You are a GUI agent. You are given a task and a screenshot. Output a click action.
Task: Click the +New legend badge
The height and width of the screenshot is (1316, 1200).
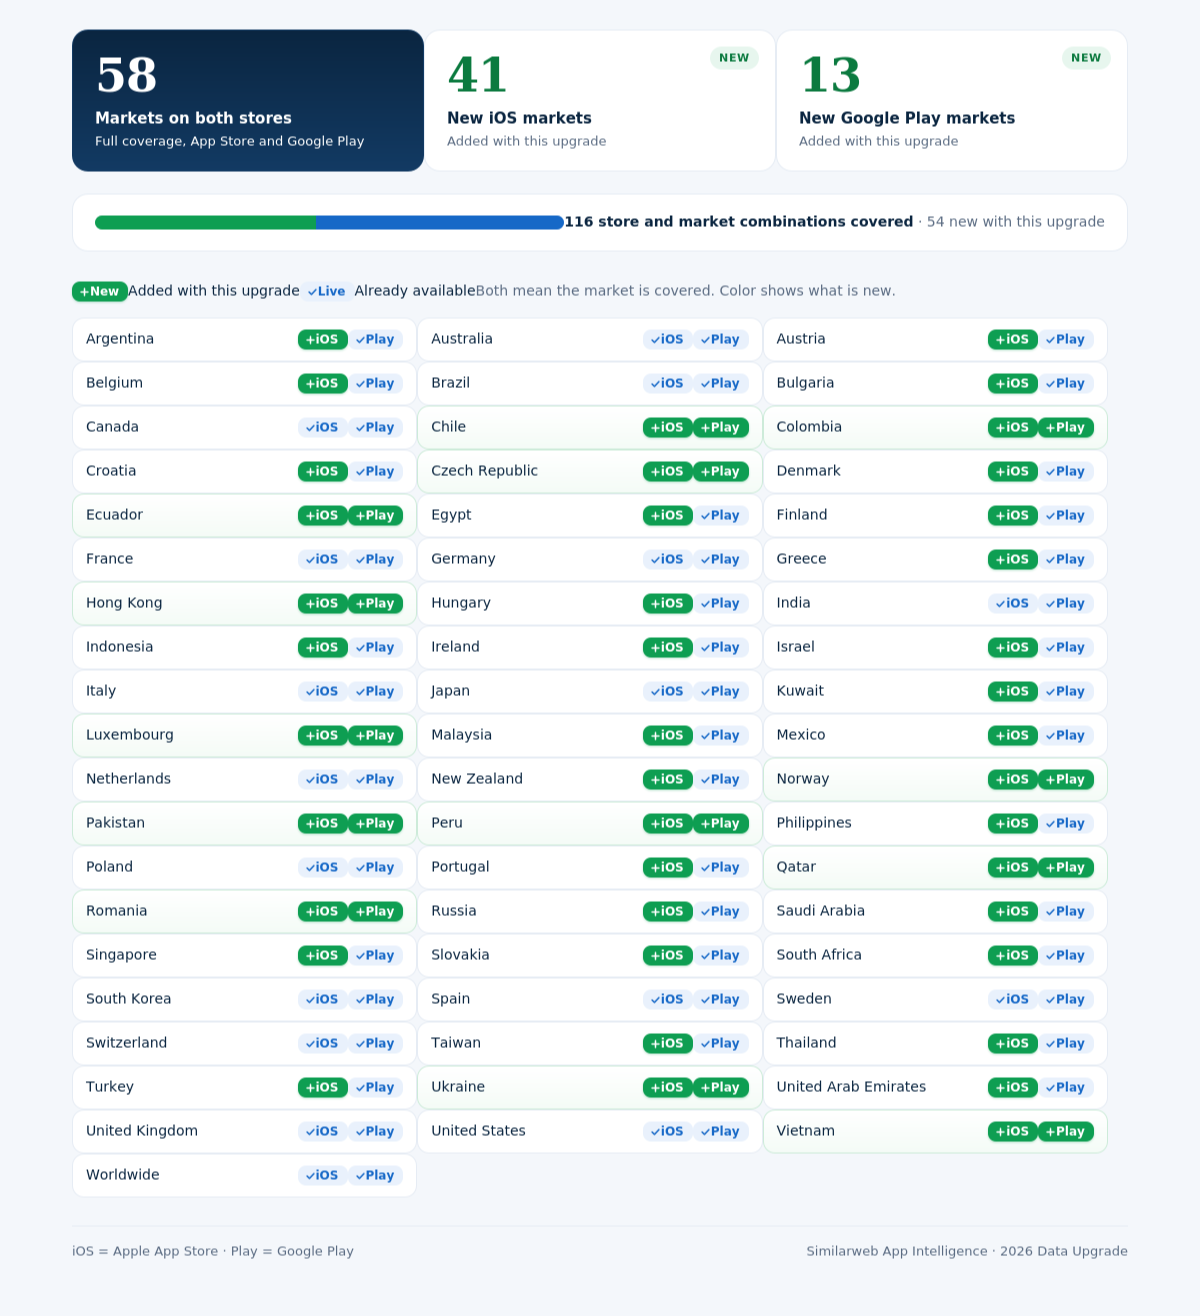point(100,291)
